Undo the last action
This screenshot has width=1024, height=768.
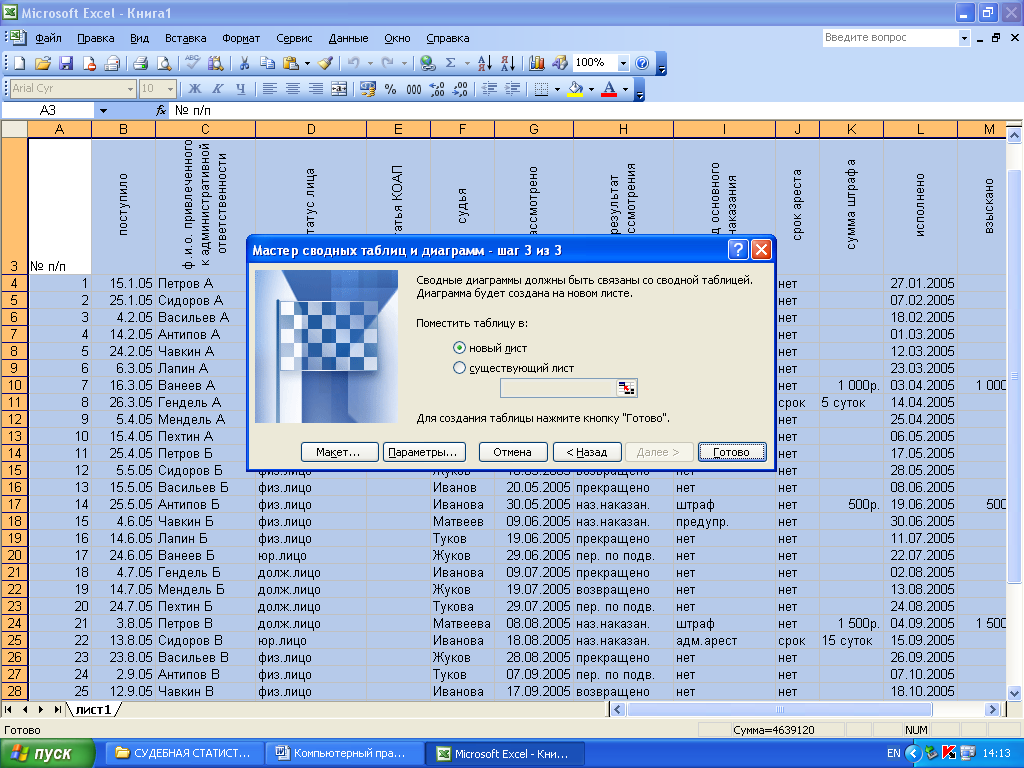(x=353, y=63)
